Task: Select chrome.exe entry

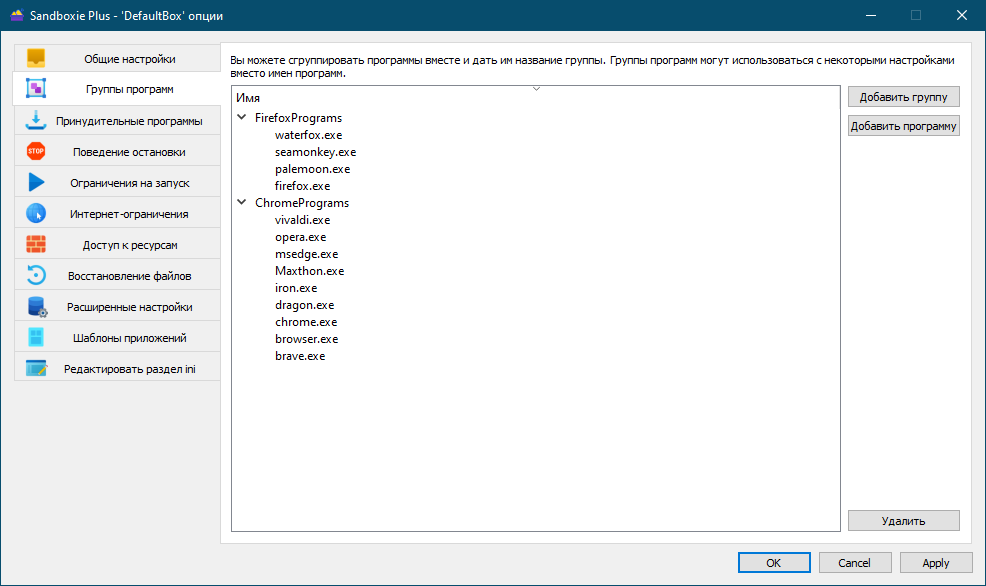Action: (306, 321)
